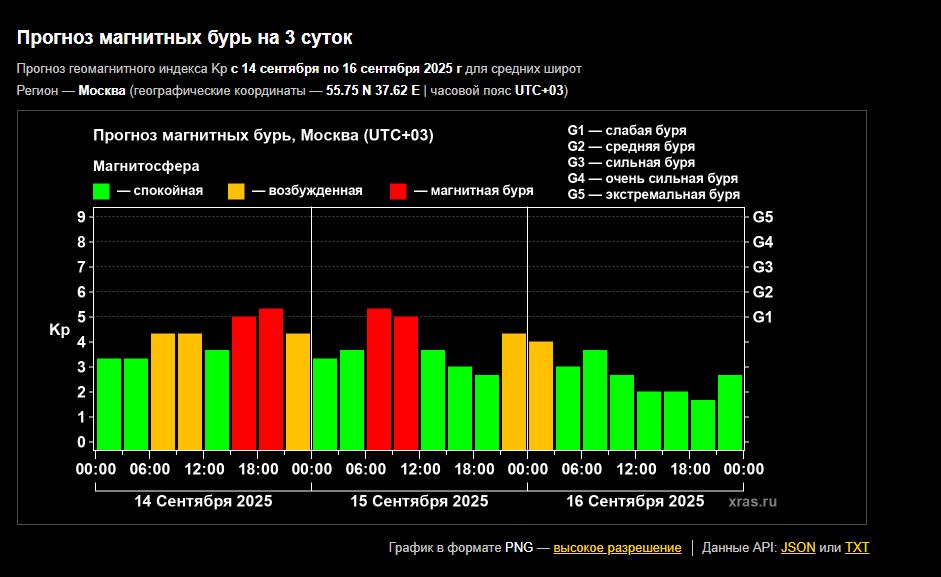Click the G5 label on right axis
This screenshot has width=941, height=577.
[x=762, y=217]
